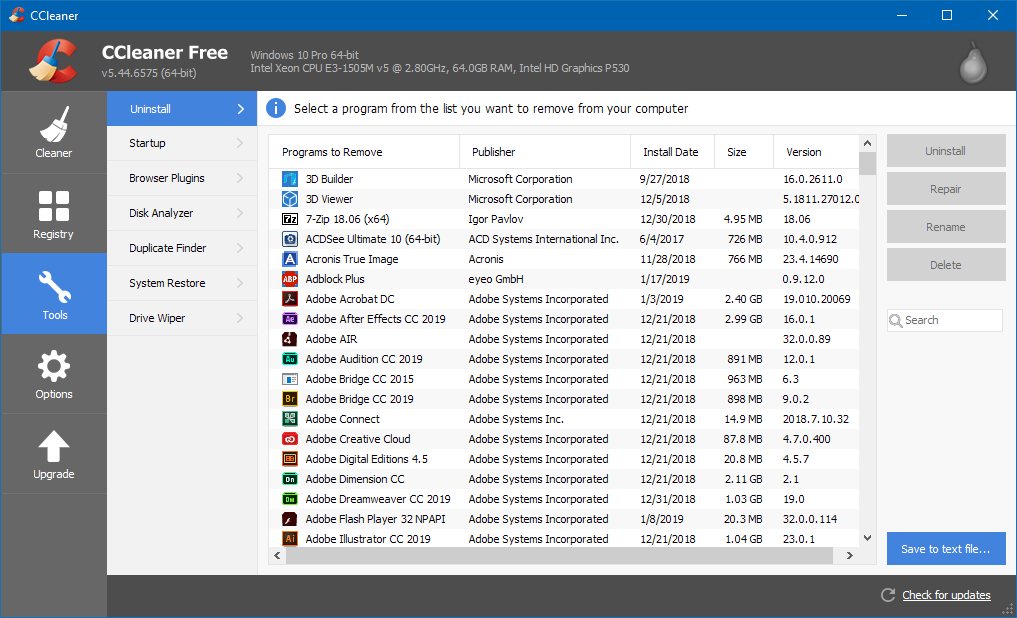This screenshot has height=618, width=1017.
Task: Click the Adobe After Effects icon
Action: (x=290, y=319)
